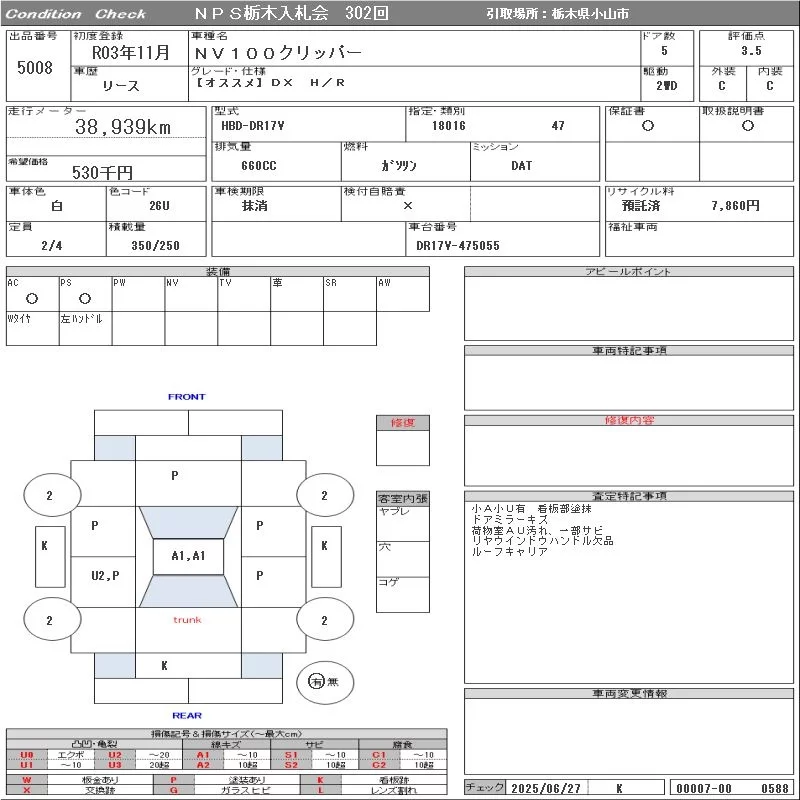Select the grade text "【オススメ】DX H/R"

(x=270, y=83)
